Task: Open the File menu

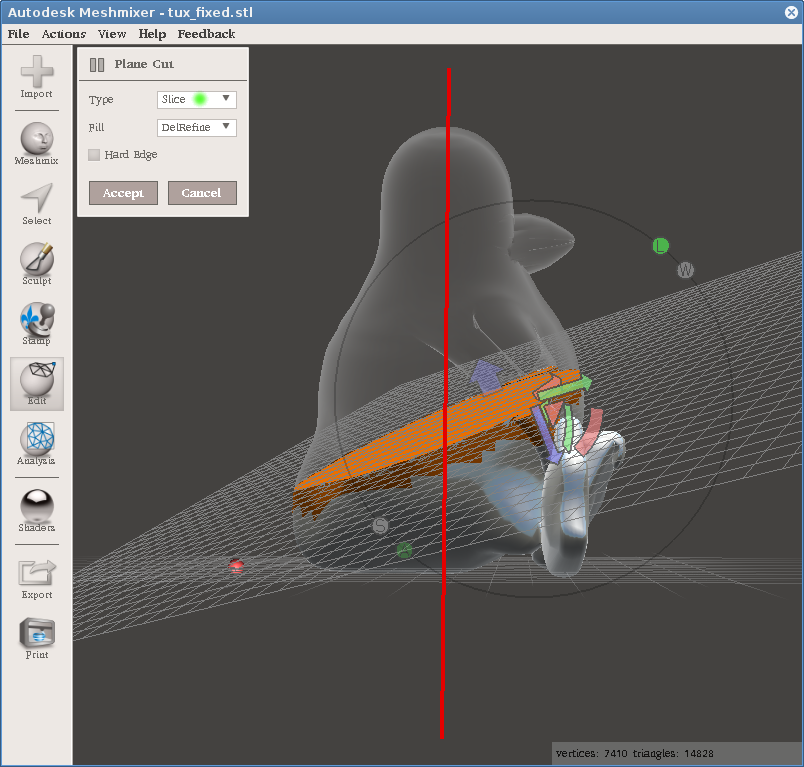Action: 18,34
